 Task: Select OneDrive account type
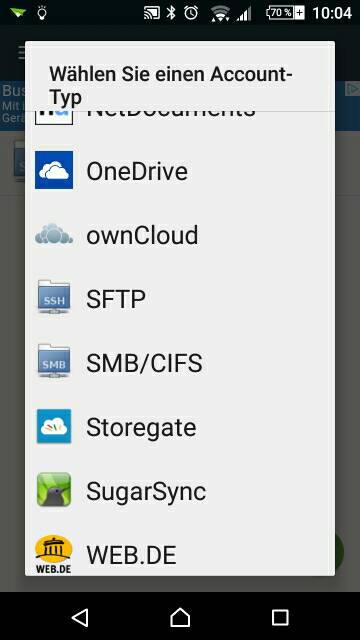[x=180, y=171]
